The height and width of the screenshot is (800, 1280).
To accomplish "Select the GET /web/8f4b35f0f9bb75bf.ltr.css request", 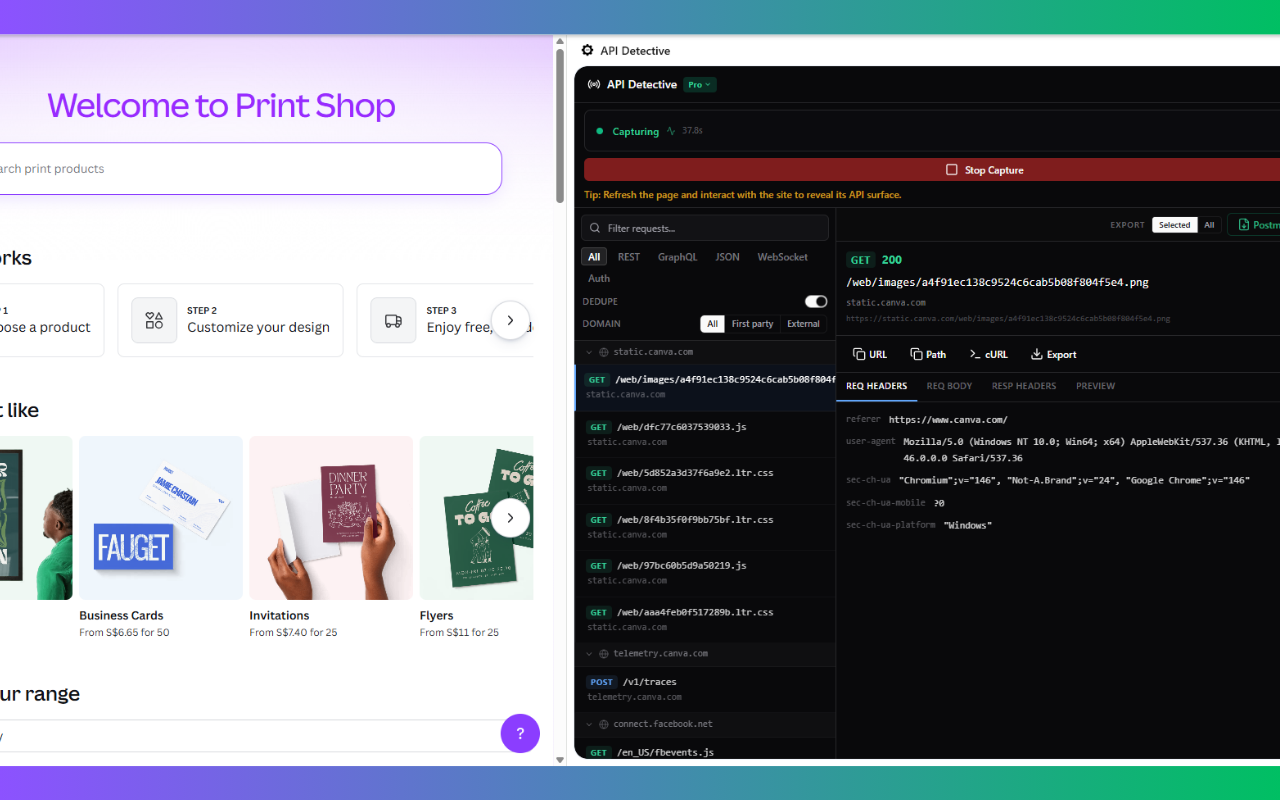I will [705, 527].
